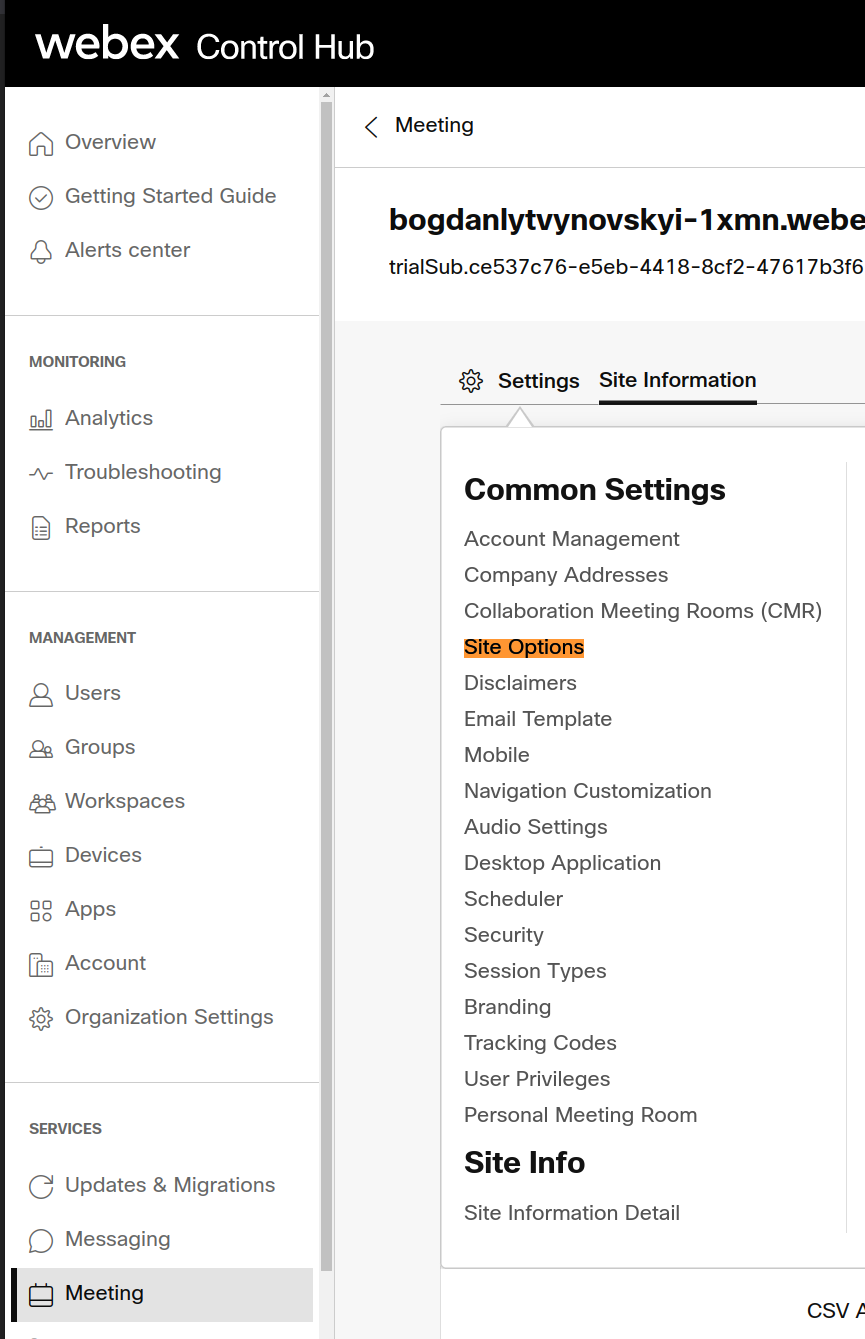The image size is (865, 1339).
Task: View Site Information Detail
Action: click(571, 1213)
